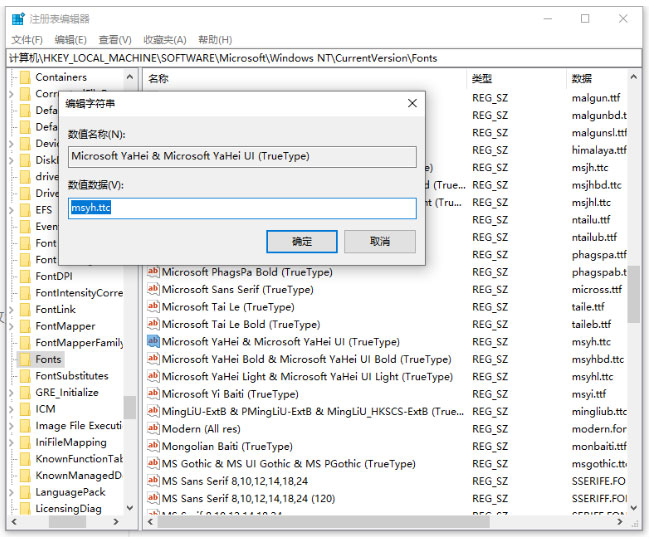This screenshot has height=539, width=650.
Task: Expand the ICM tree node
Action: [x=12, y=409]
